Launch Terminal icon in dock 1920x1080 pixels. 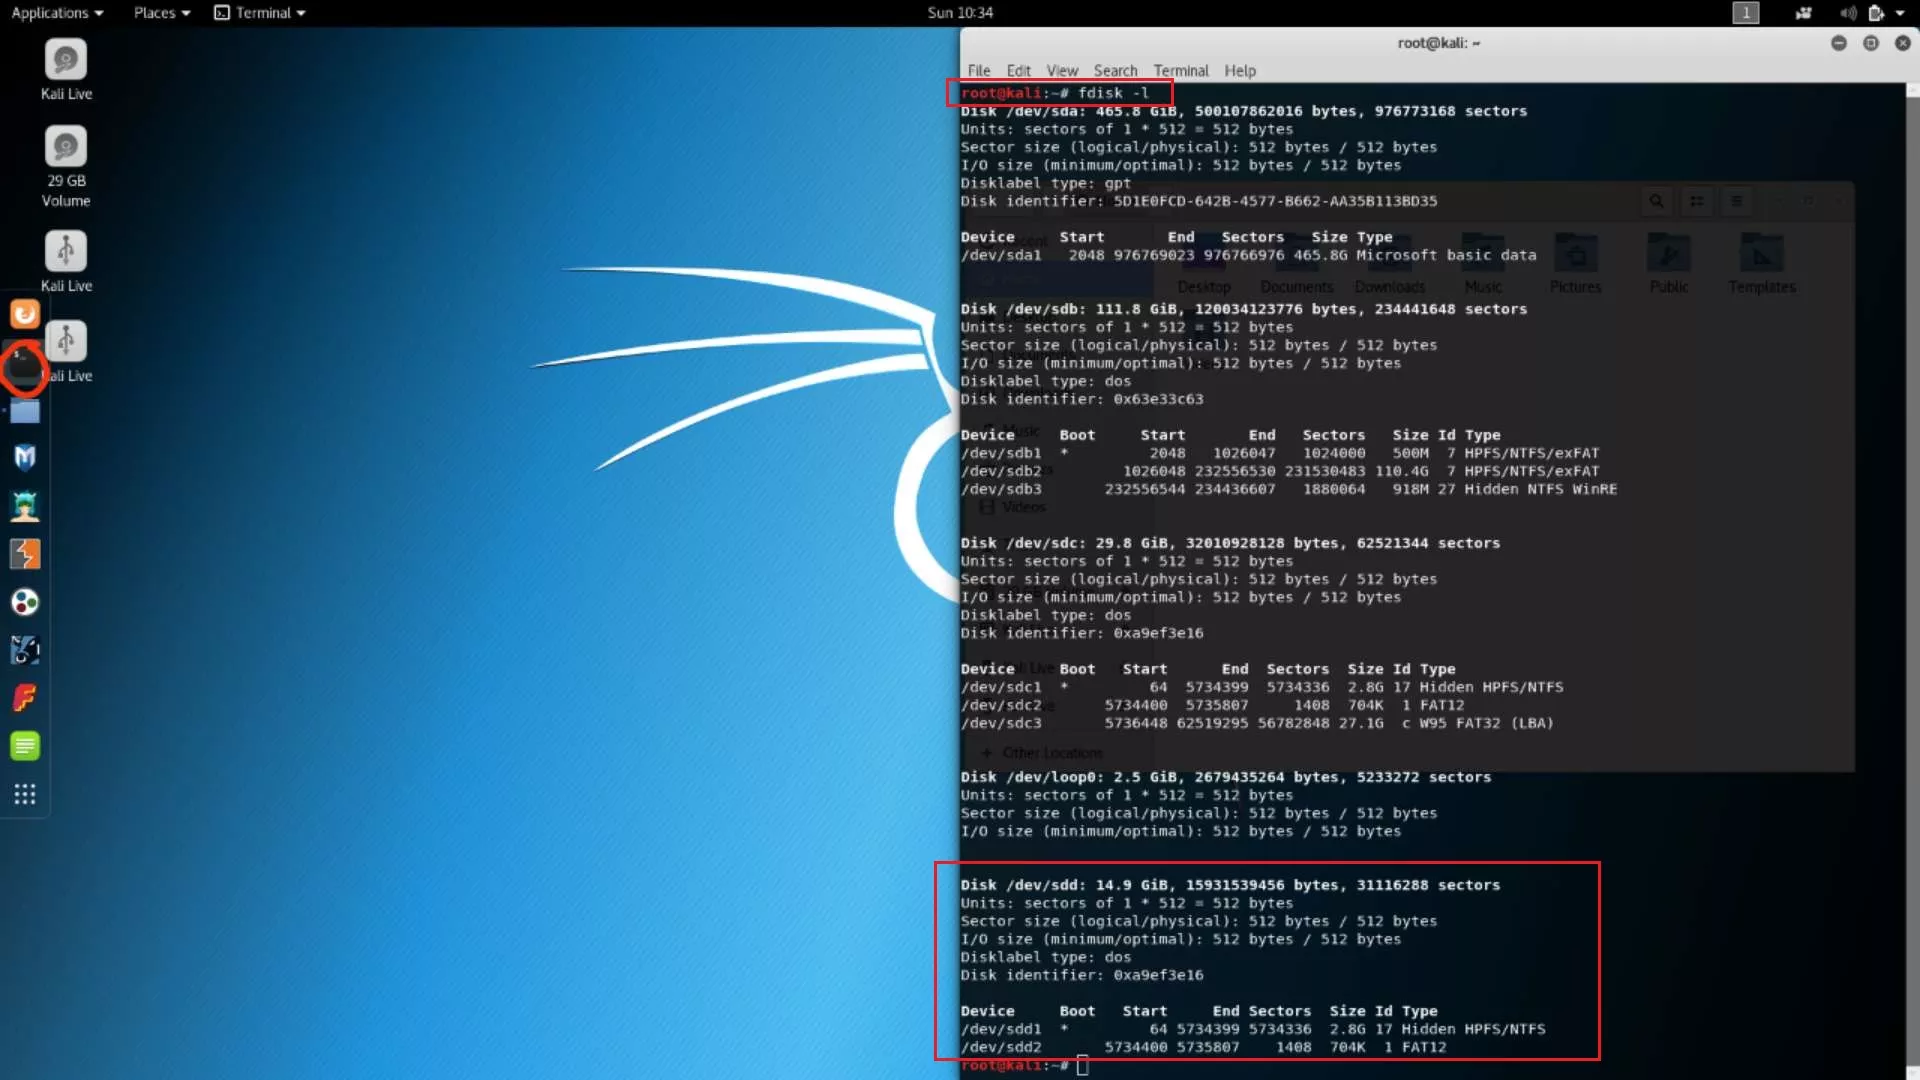tap(25, 366)
